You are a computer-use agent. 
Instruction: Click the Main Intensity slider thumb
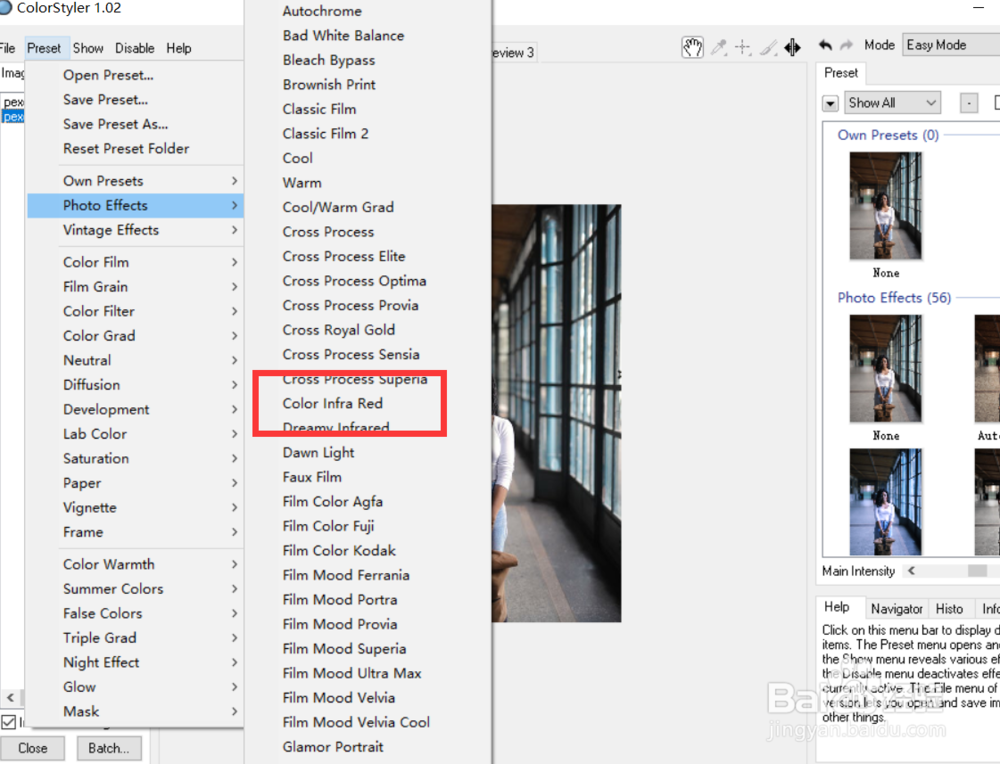tap(977, 571)
